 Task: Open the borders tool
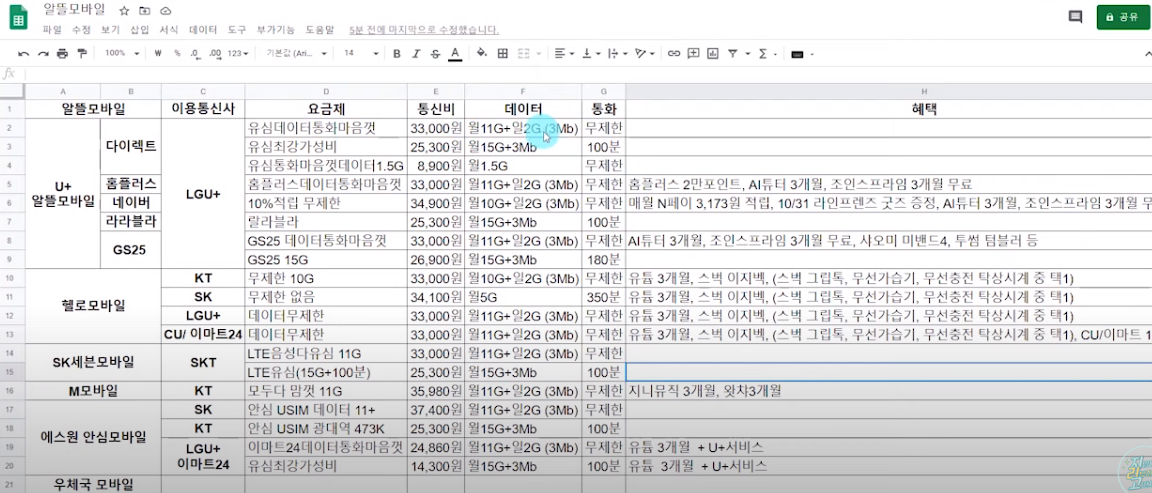click(x=503, y=54)
